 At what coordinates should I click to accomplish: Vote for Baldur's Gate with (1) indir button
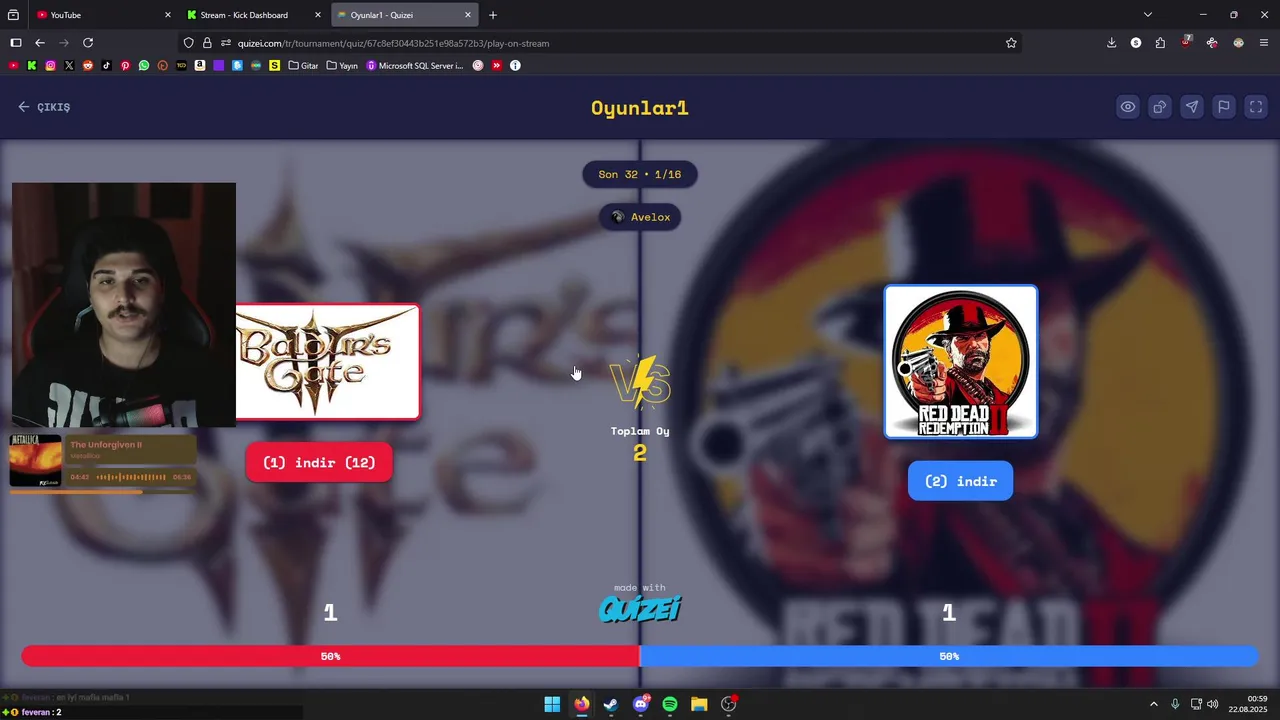[319, 462]
